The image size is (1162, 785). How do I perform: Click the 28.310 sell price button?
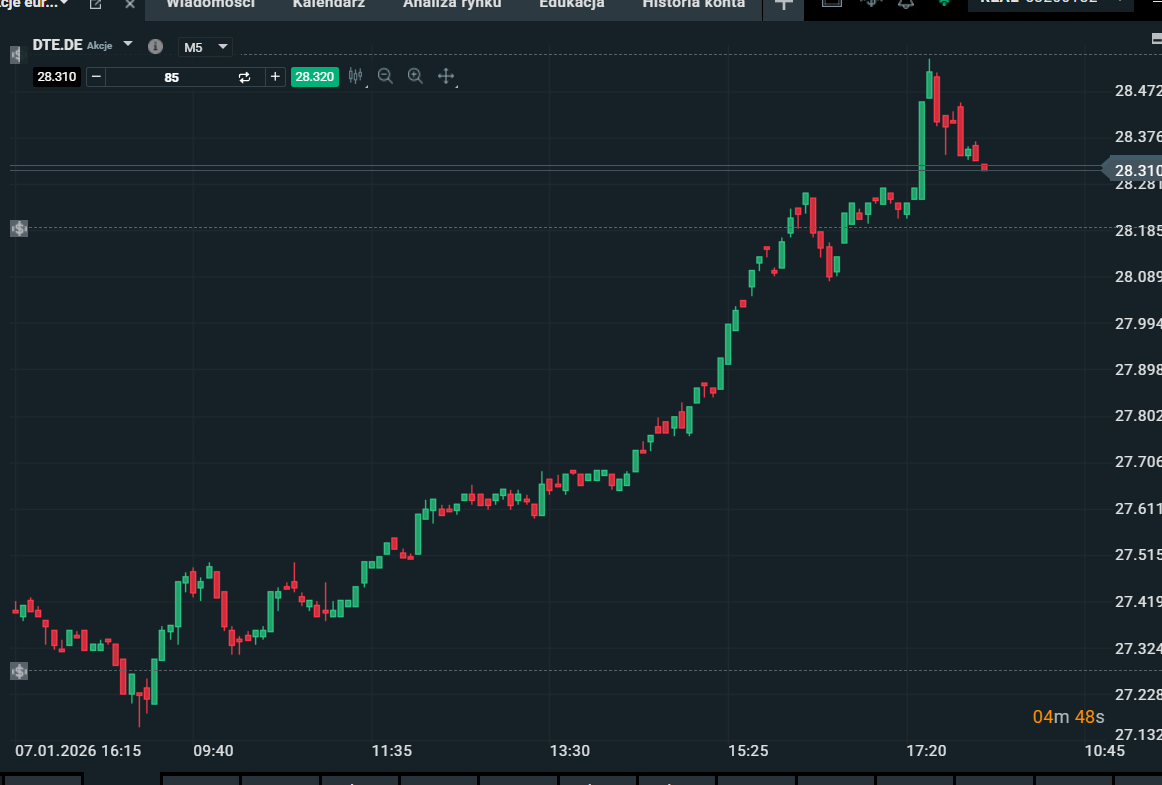[x=57, y=77]
